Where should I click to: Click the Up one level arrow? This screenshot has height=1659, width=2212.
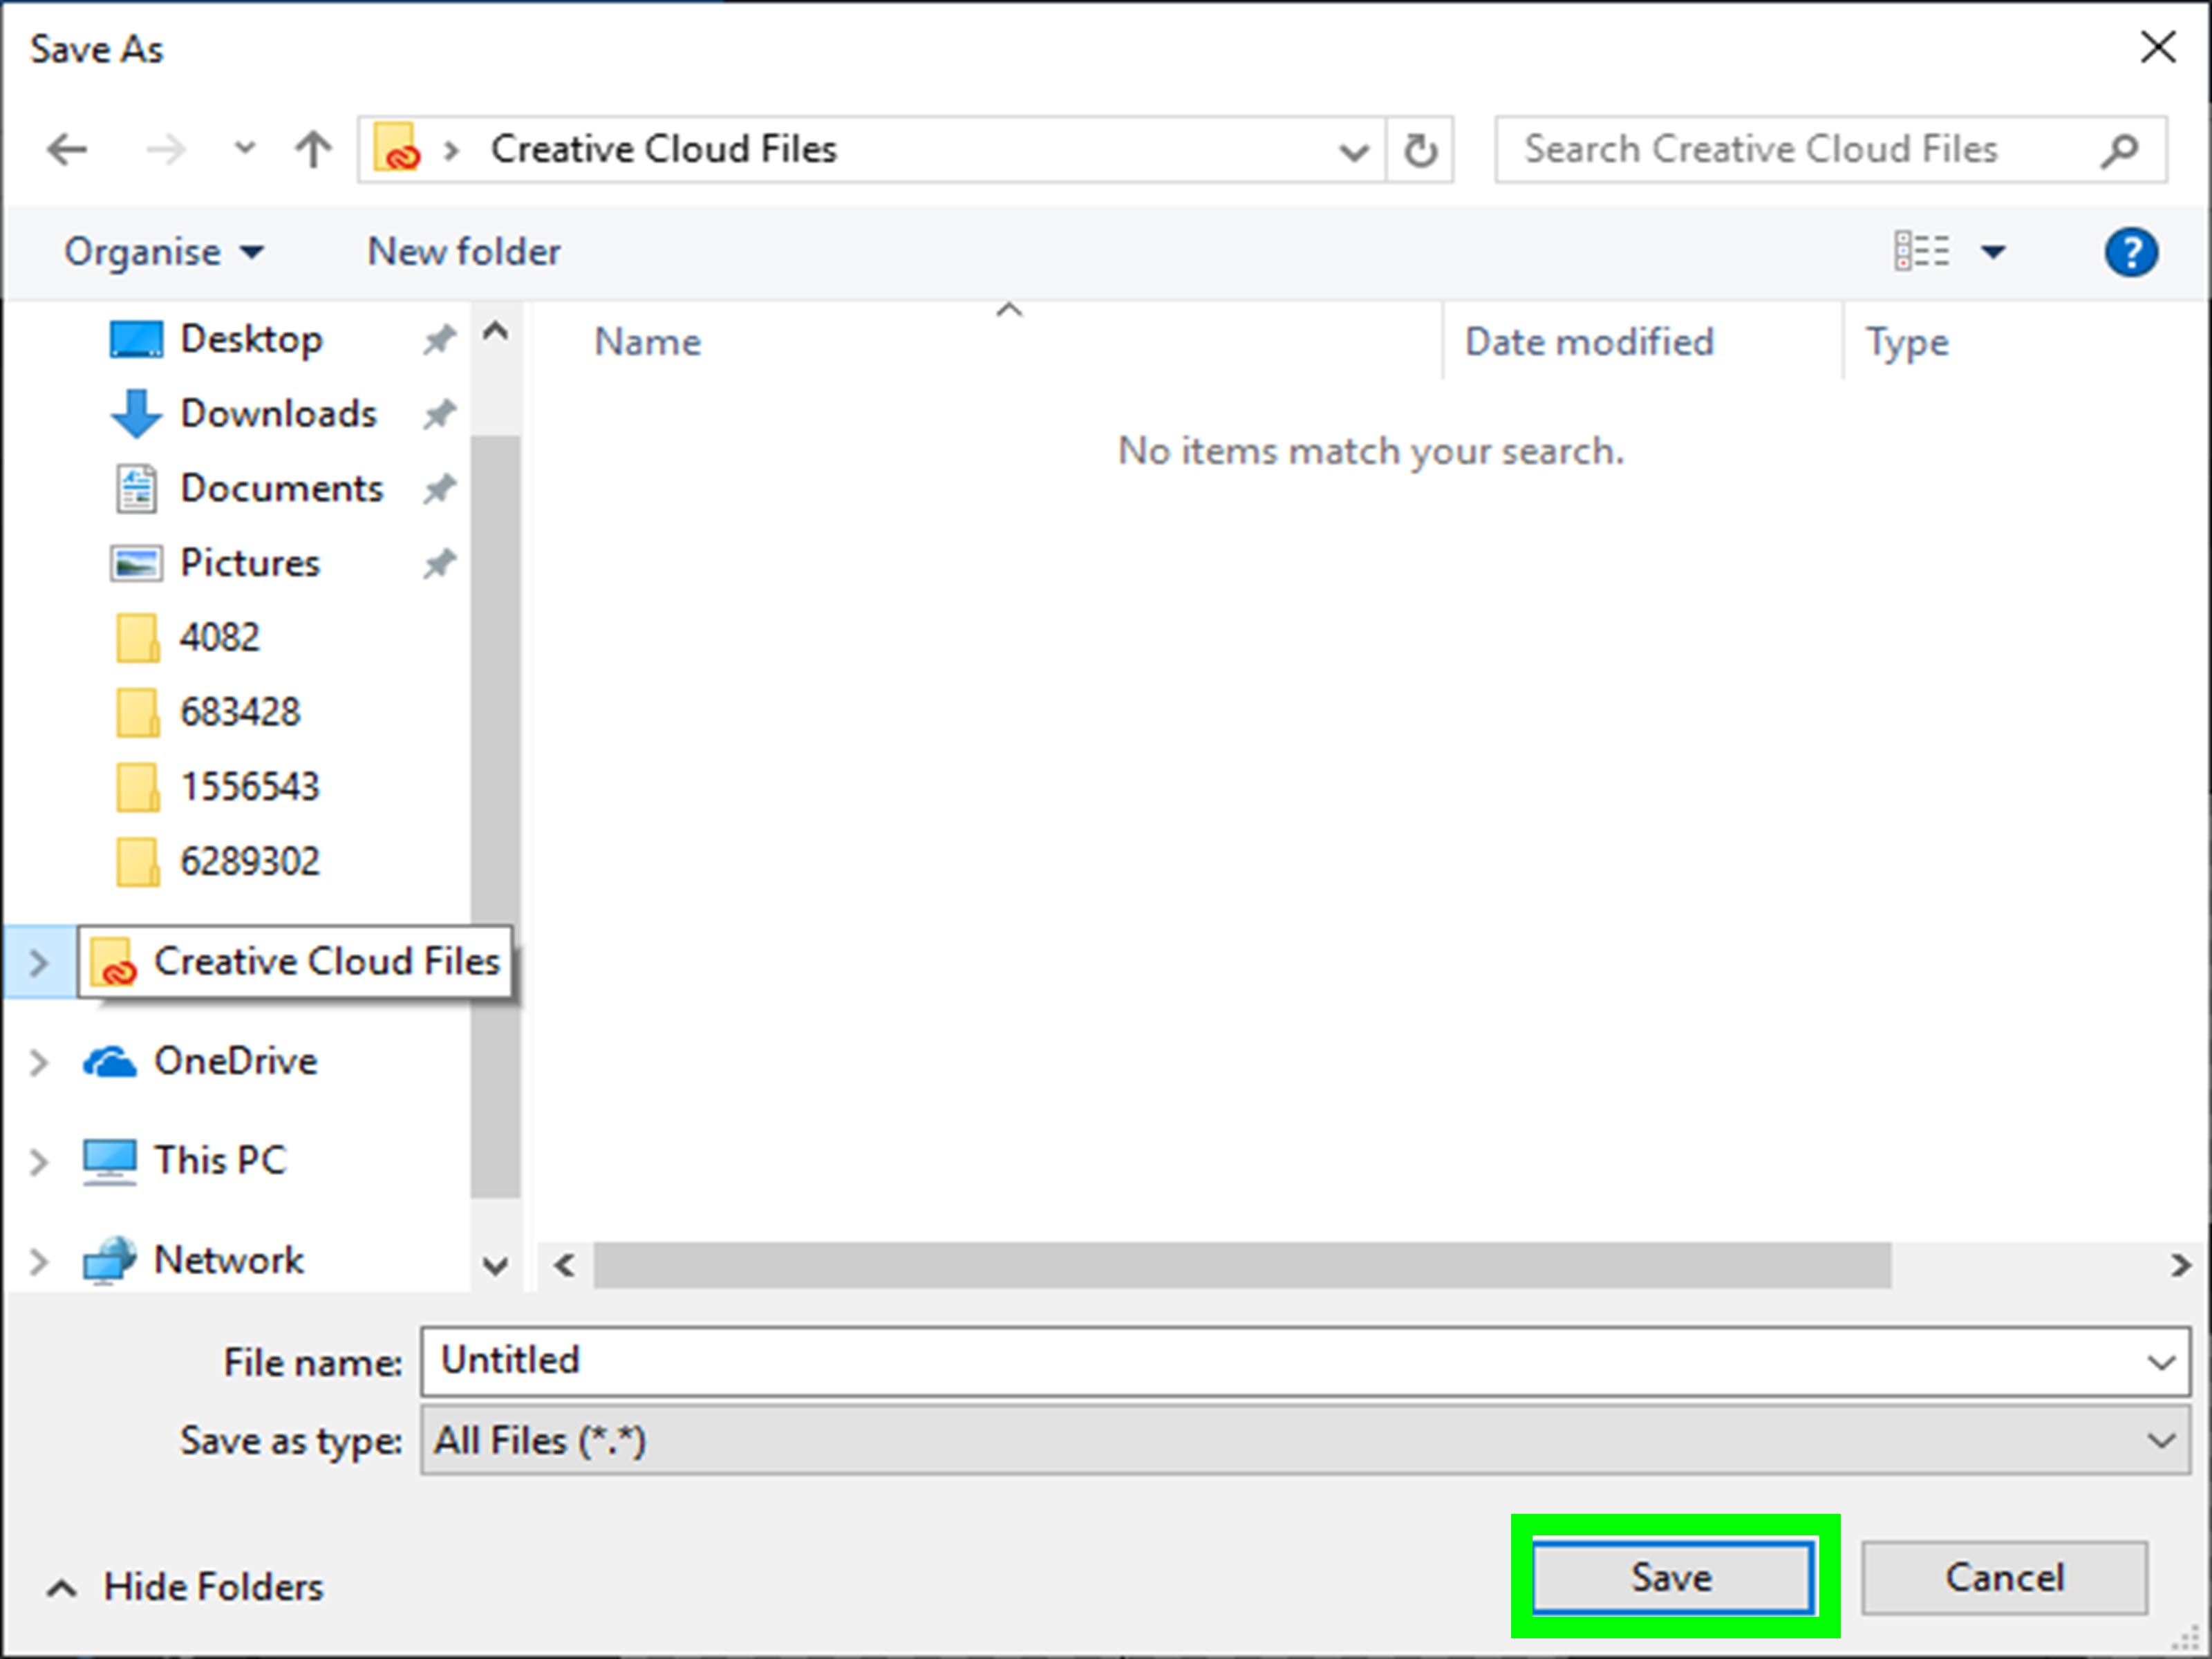tap(313, 150)
